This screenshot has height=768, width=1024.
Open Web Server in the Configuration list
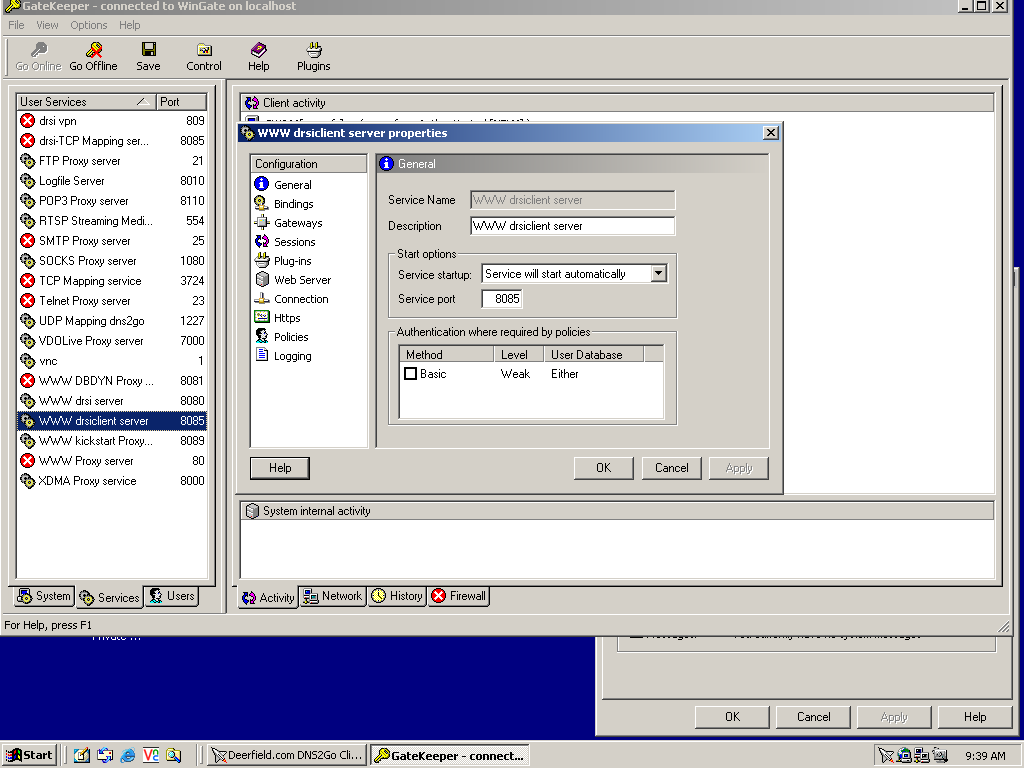[x=293, y=280]
